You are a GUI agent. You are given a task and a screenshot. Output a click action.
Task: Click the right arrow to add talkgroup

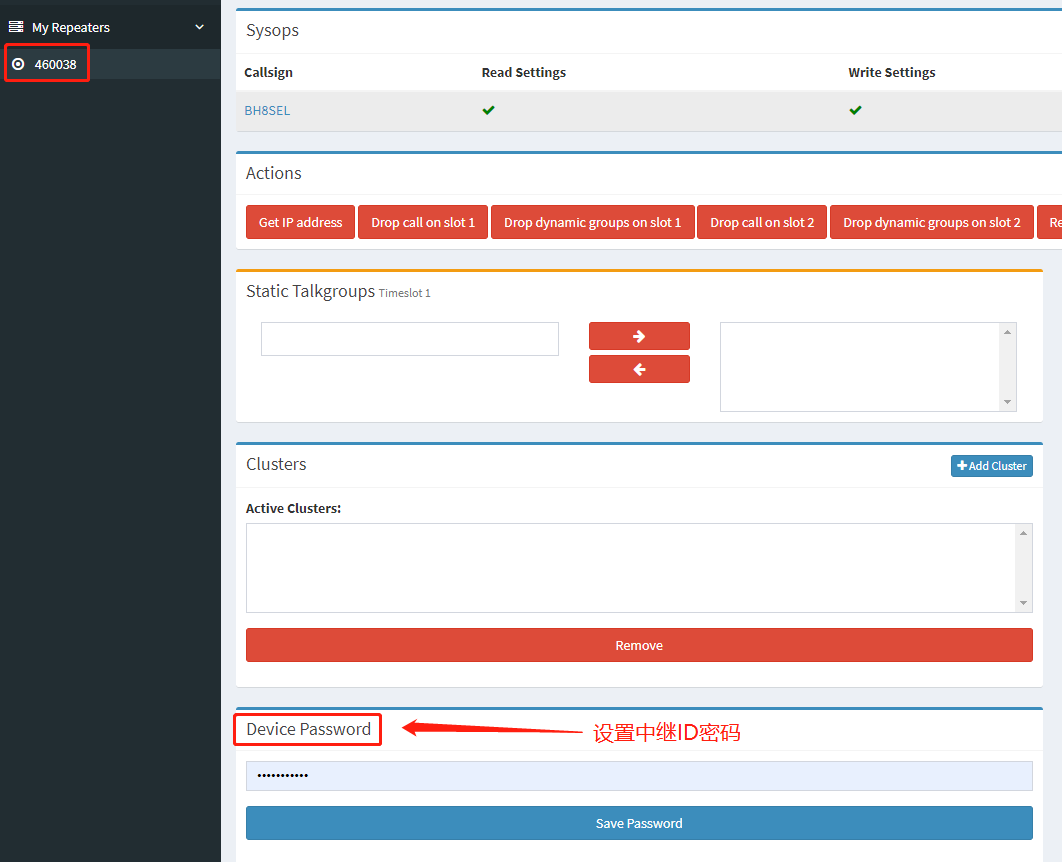(639, 336)
